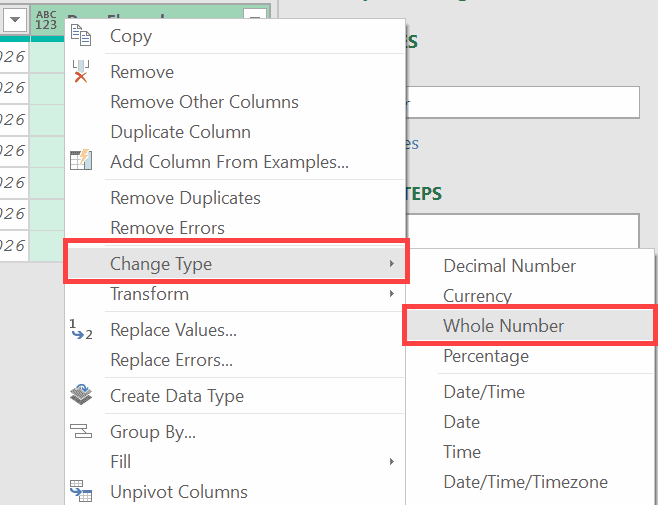This screenshot has width=658, height=505.
Task: Open the Change Type menu entry
Action: pyautogui.click(x=236, y=264)
